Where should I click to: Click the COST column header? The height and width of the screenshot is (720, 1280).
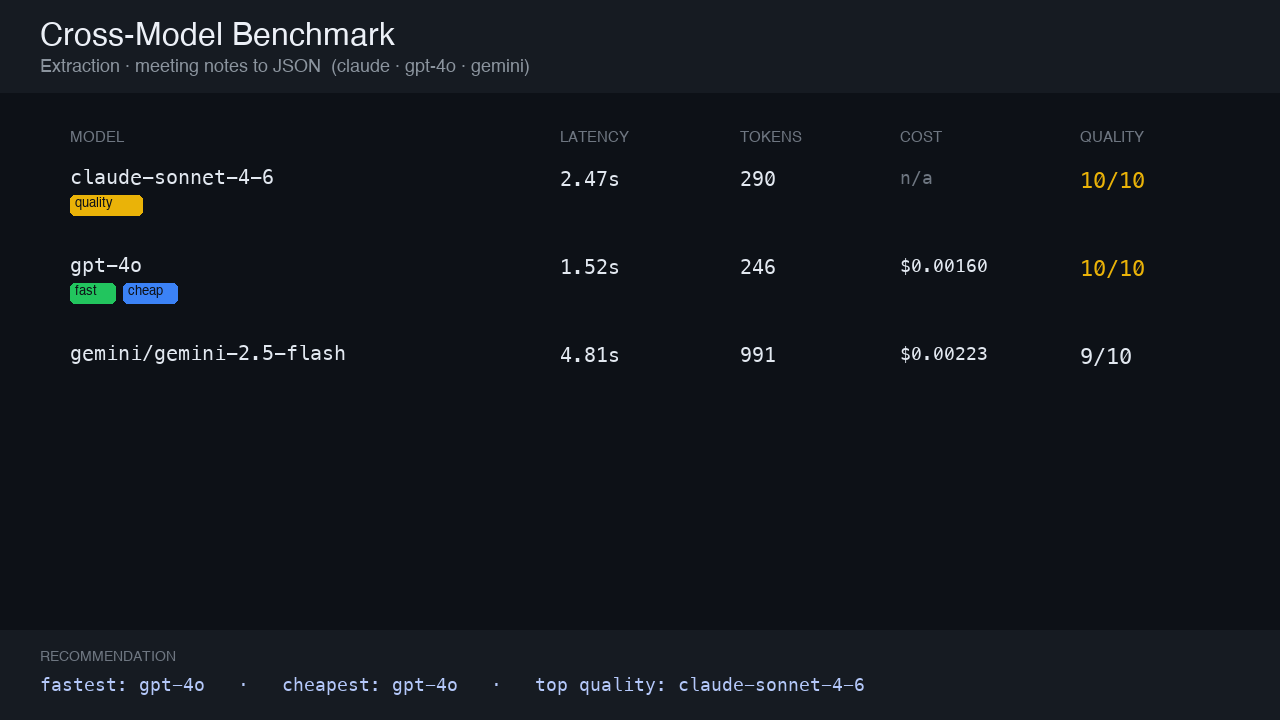(921, 137)
